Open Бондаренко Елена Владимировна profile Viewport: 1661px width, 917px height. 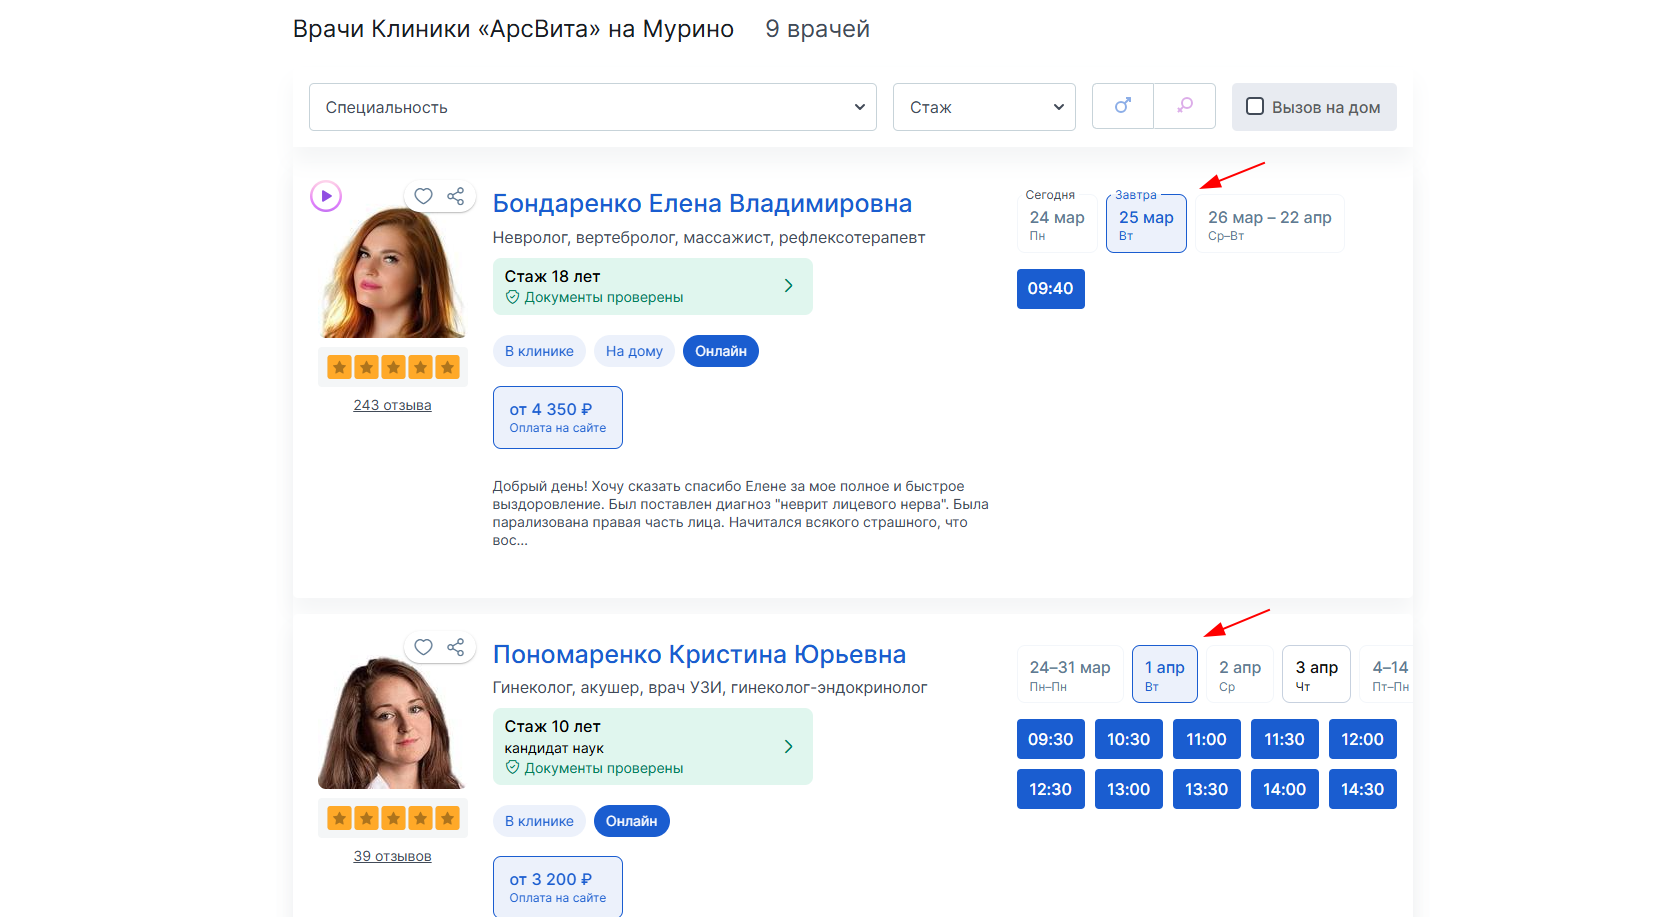click(x=702, y=203)
